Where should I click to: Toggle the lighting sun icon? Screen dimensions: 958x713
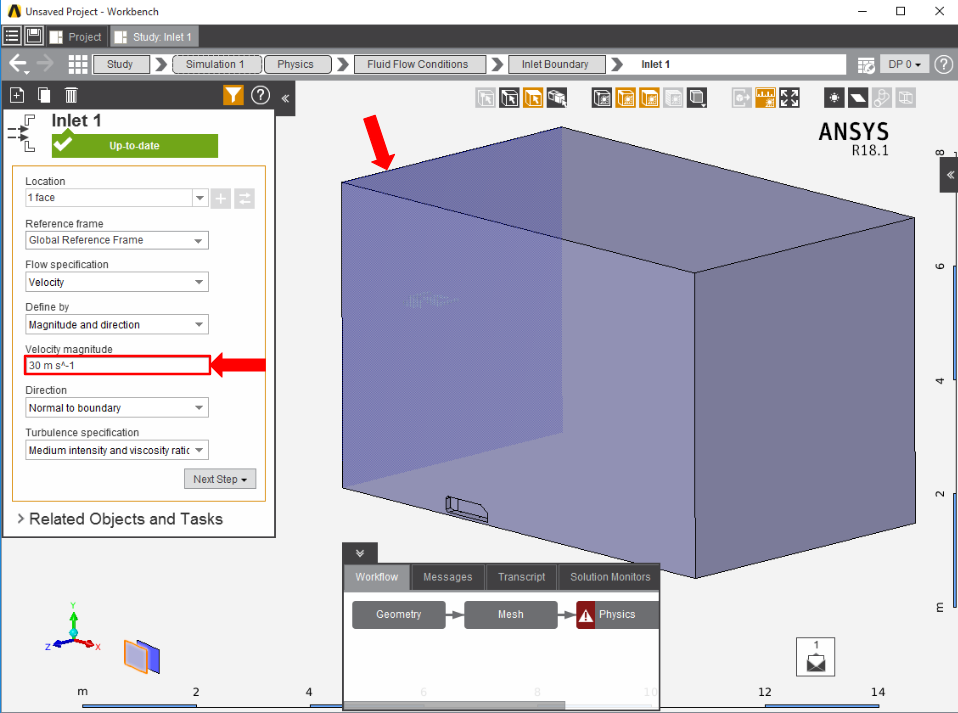[834, 98]
